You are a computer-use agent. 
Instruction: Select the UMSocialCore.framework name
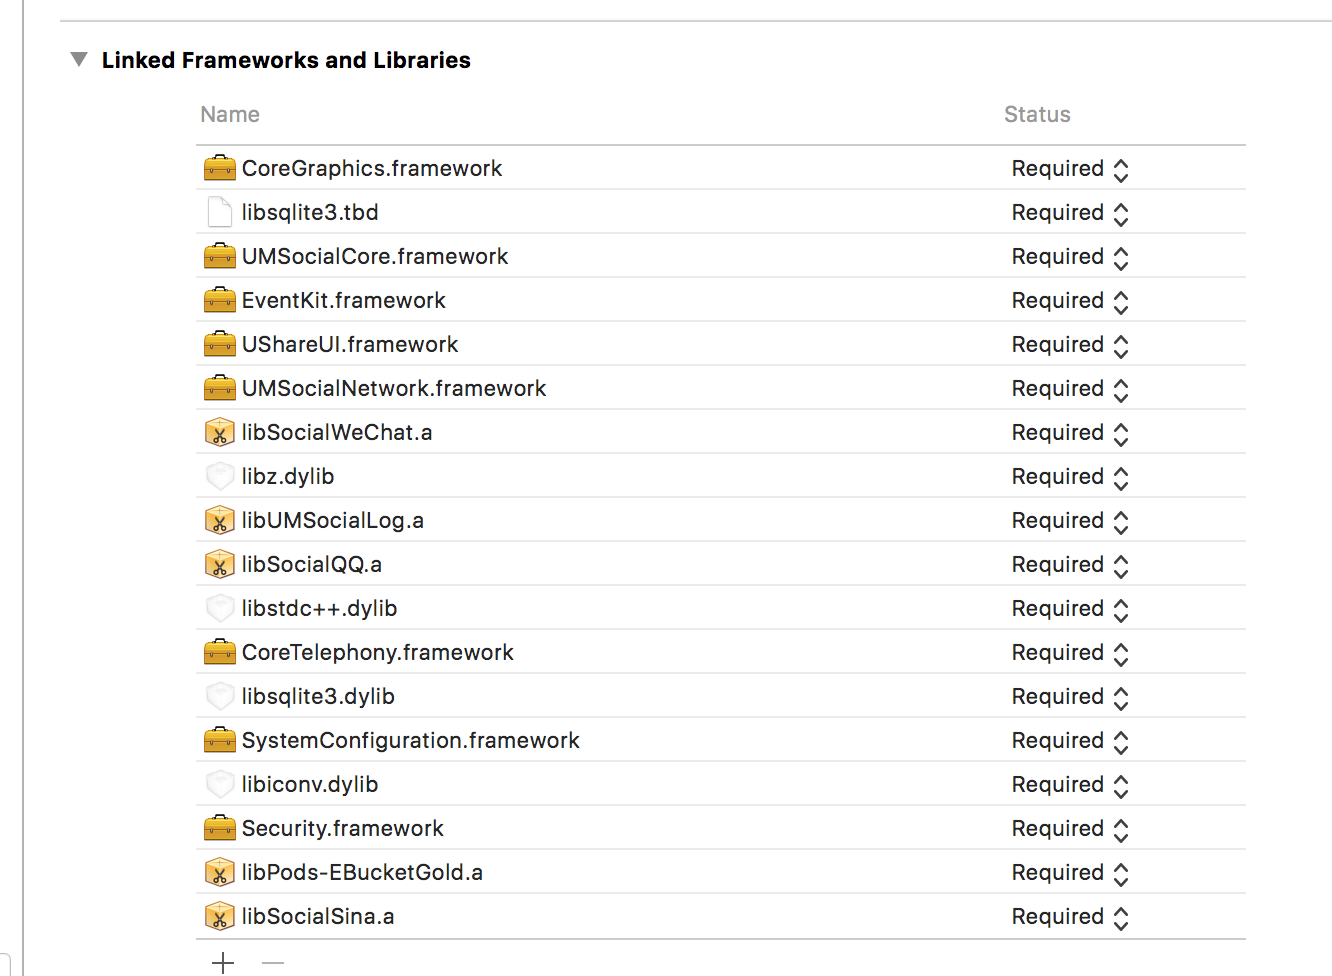(375, 256)
